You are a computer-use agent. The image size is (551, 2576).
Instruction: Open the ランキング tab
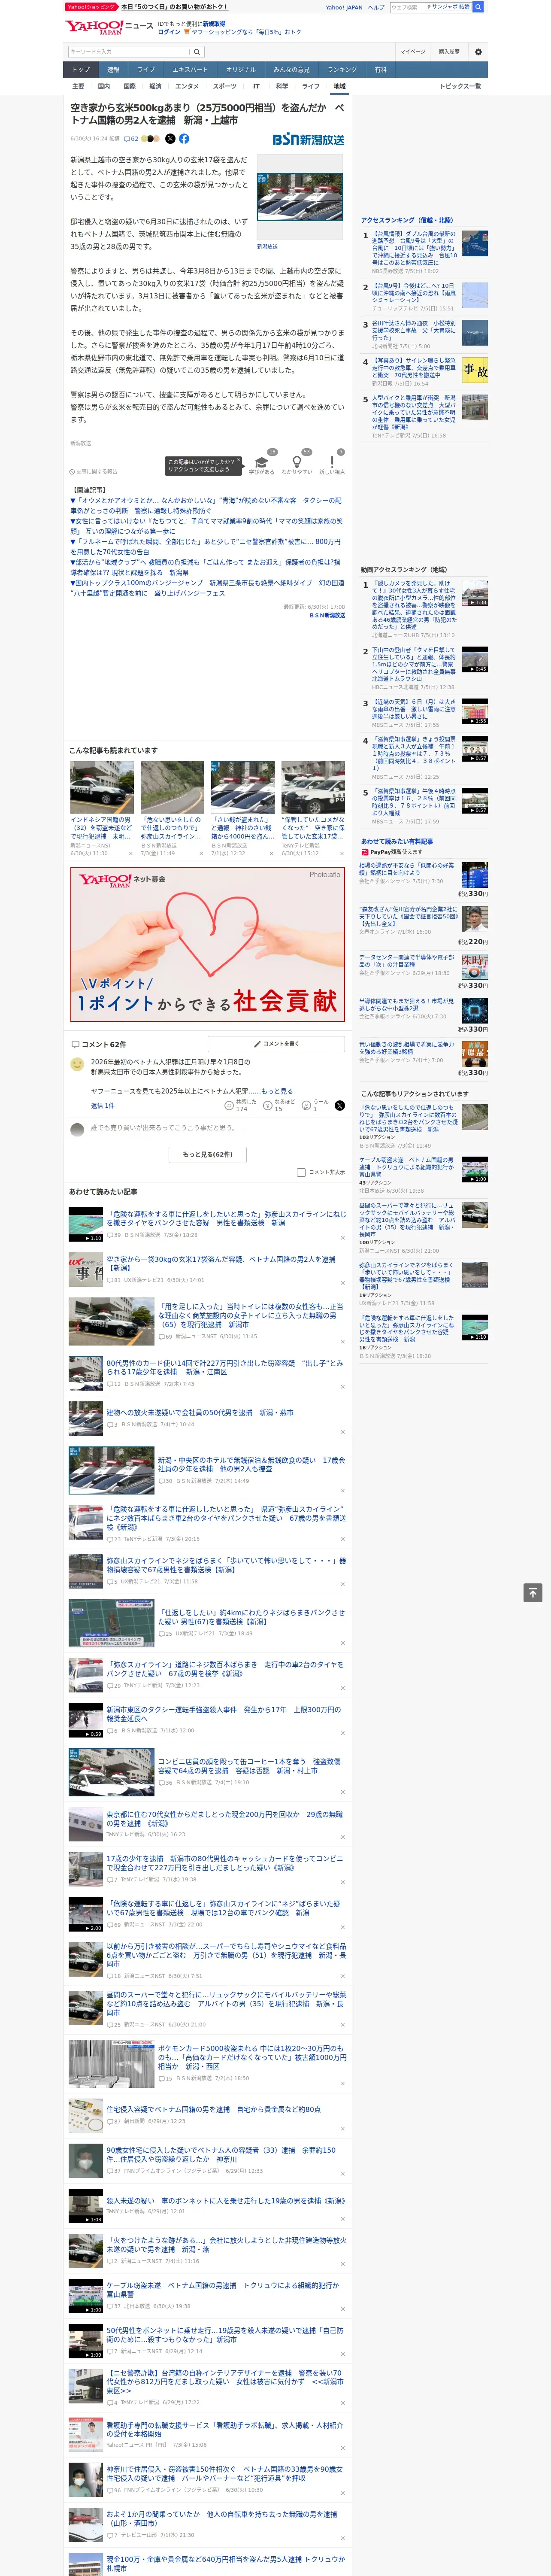[342, 70]
